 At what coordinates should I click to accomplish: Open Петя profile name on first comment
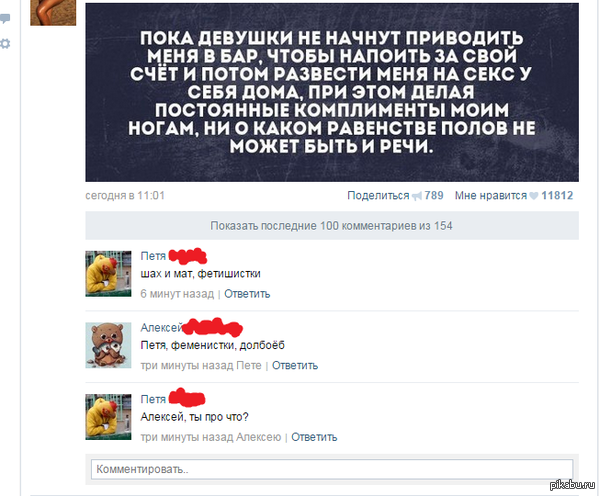click(x=153, y=256)
